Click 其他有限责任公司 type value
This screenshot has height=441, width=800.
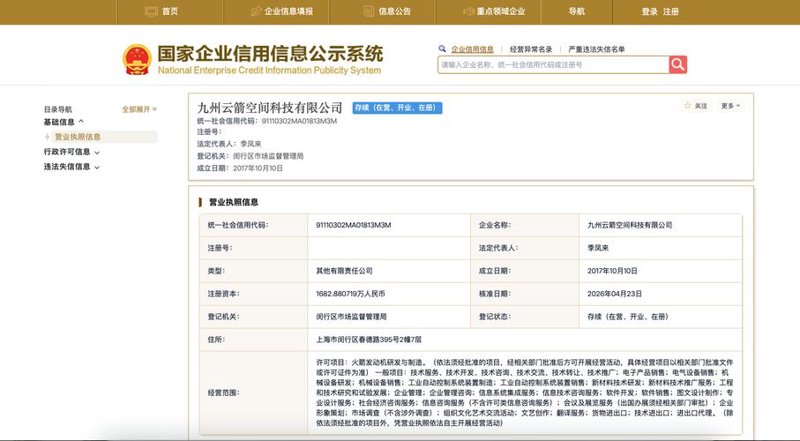tap(344, 271)
